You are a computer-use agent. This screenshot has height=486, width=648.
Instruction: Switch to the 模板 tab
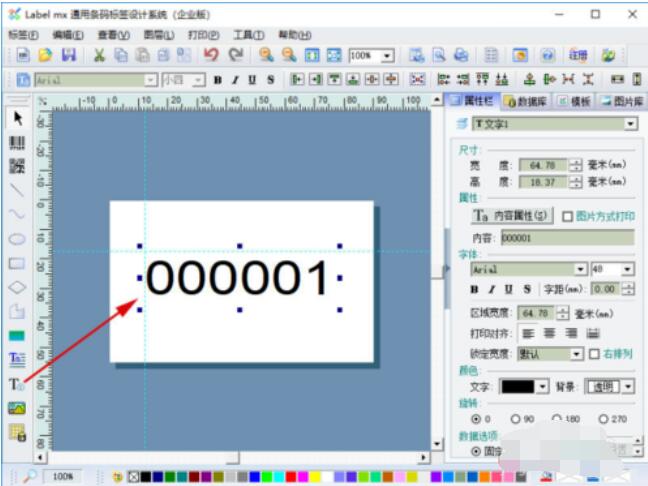coord(574,101)
